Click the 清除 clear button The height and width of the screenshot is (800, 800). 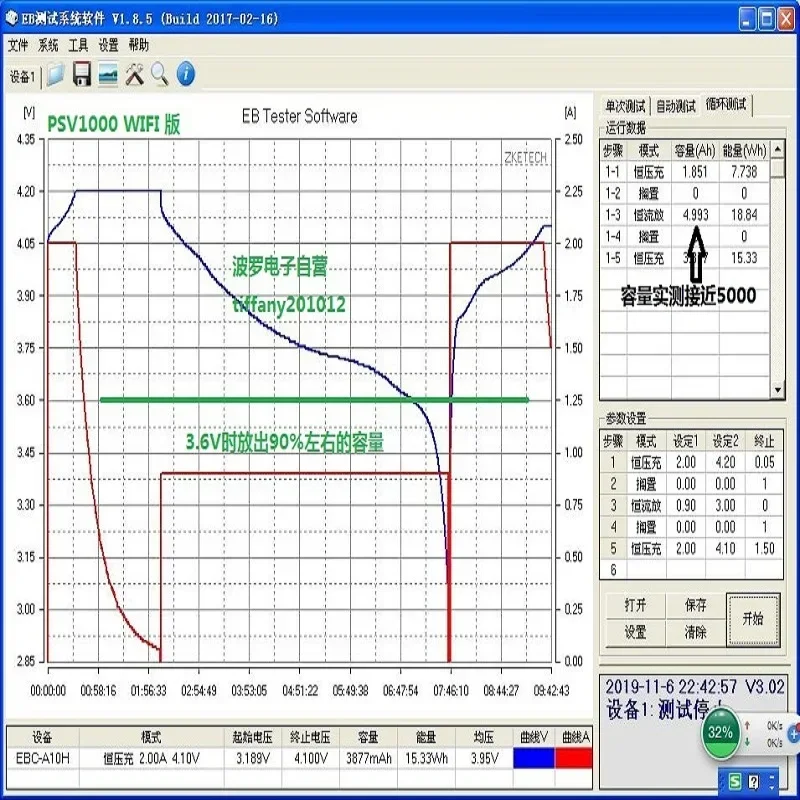pos(695,632)
